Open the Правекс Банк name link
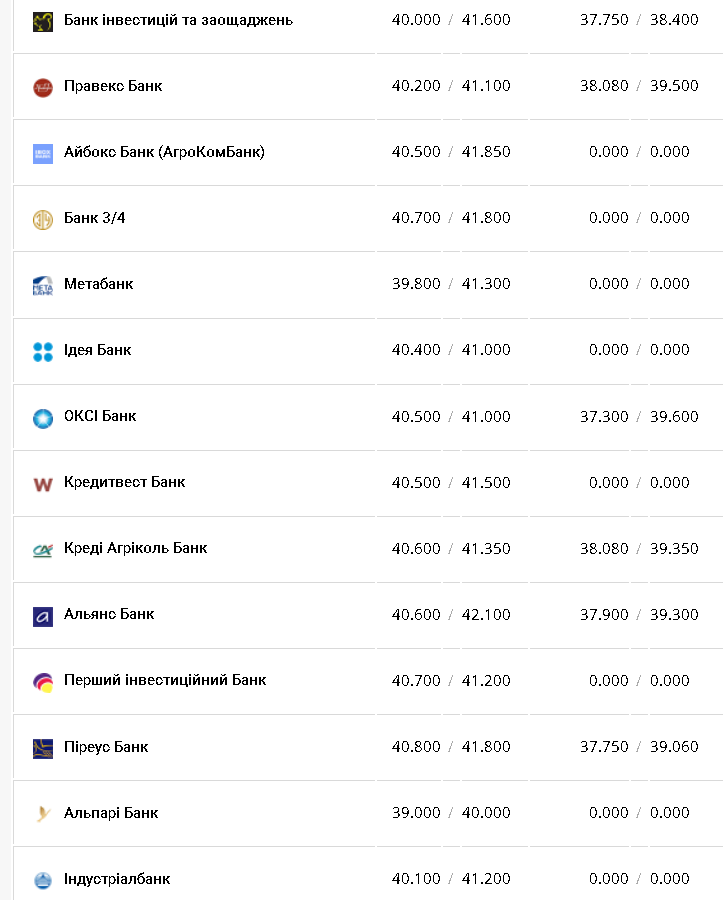The width and height of the screenshot is (723, 900). [113, 86]
